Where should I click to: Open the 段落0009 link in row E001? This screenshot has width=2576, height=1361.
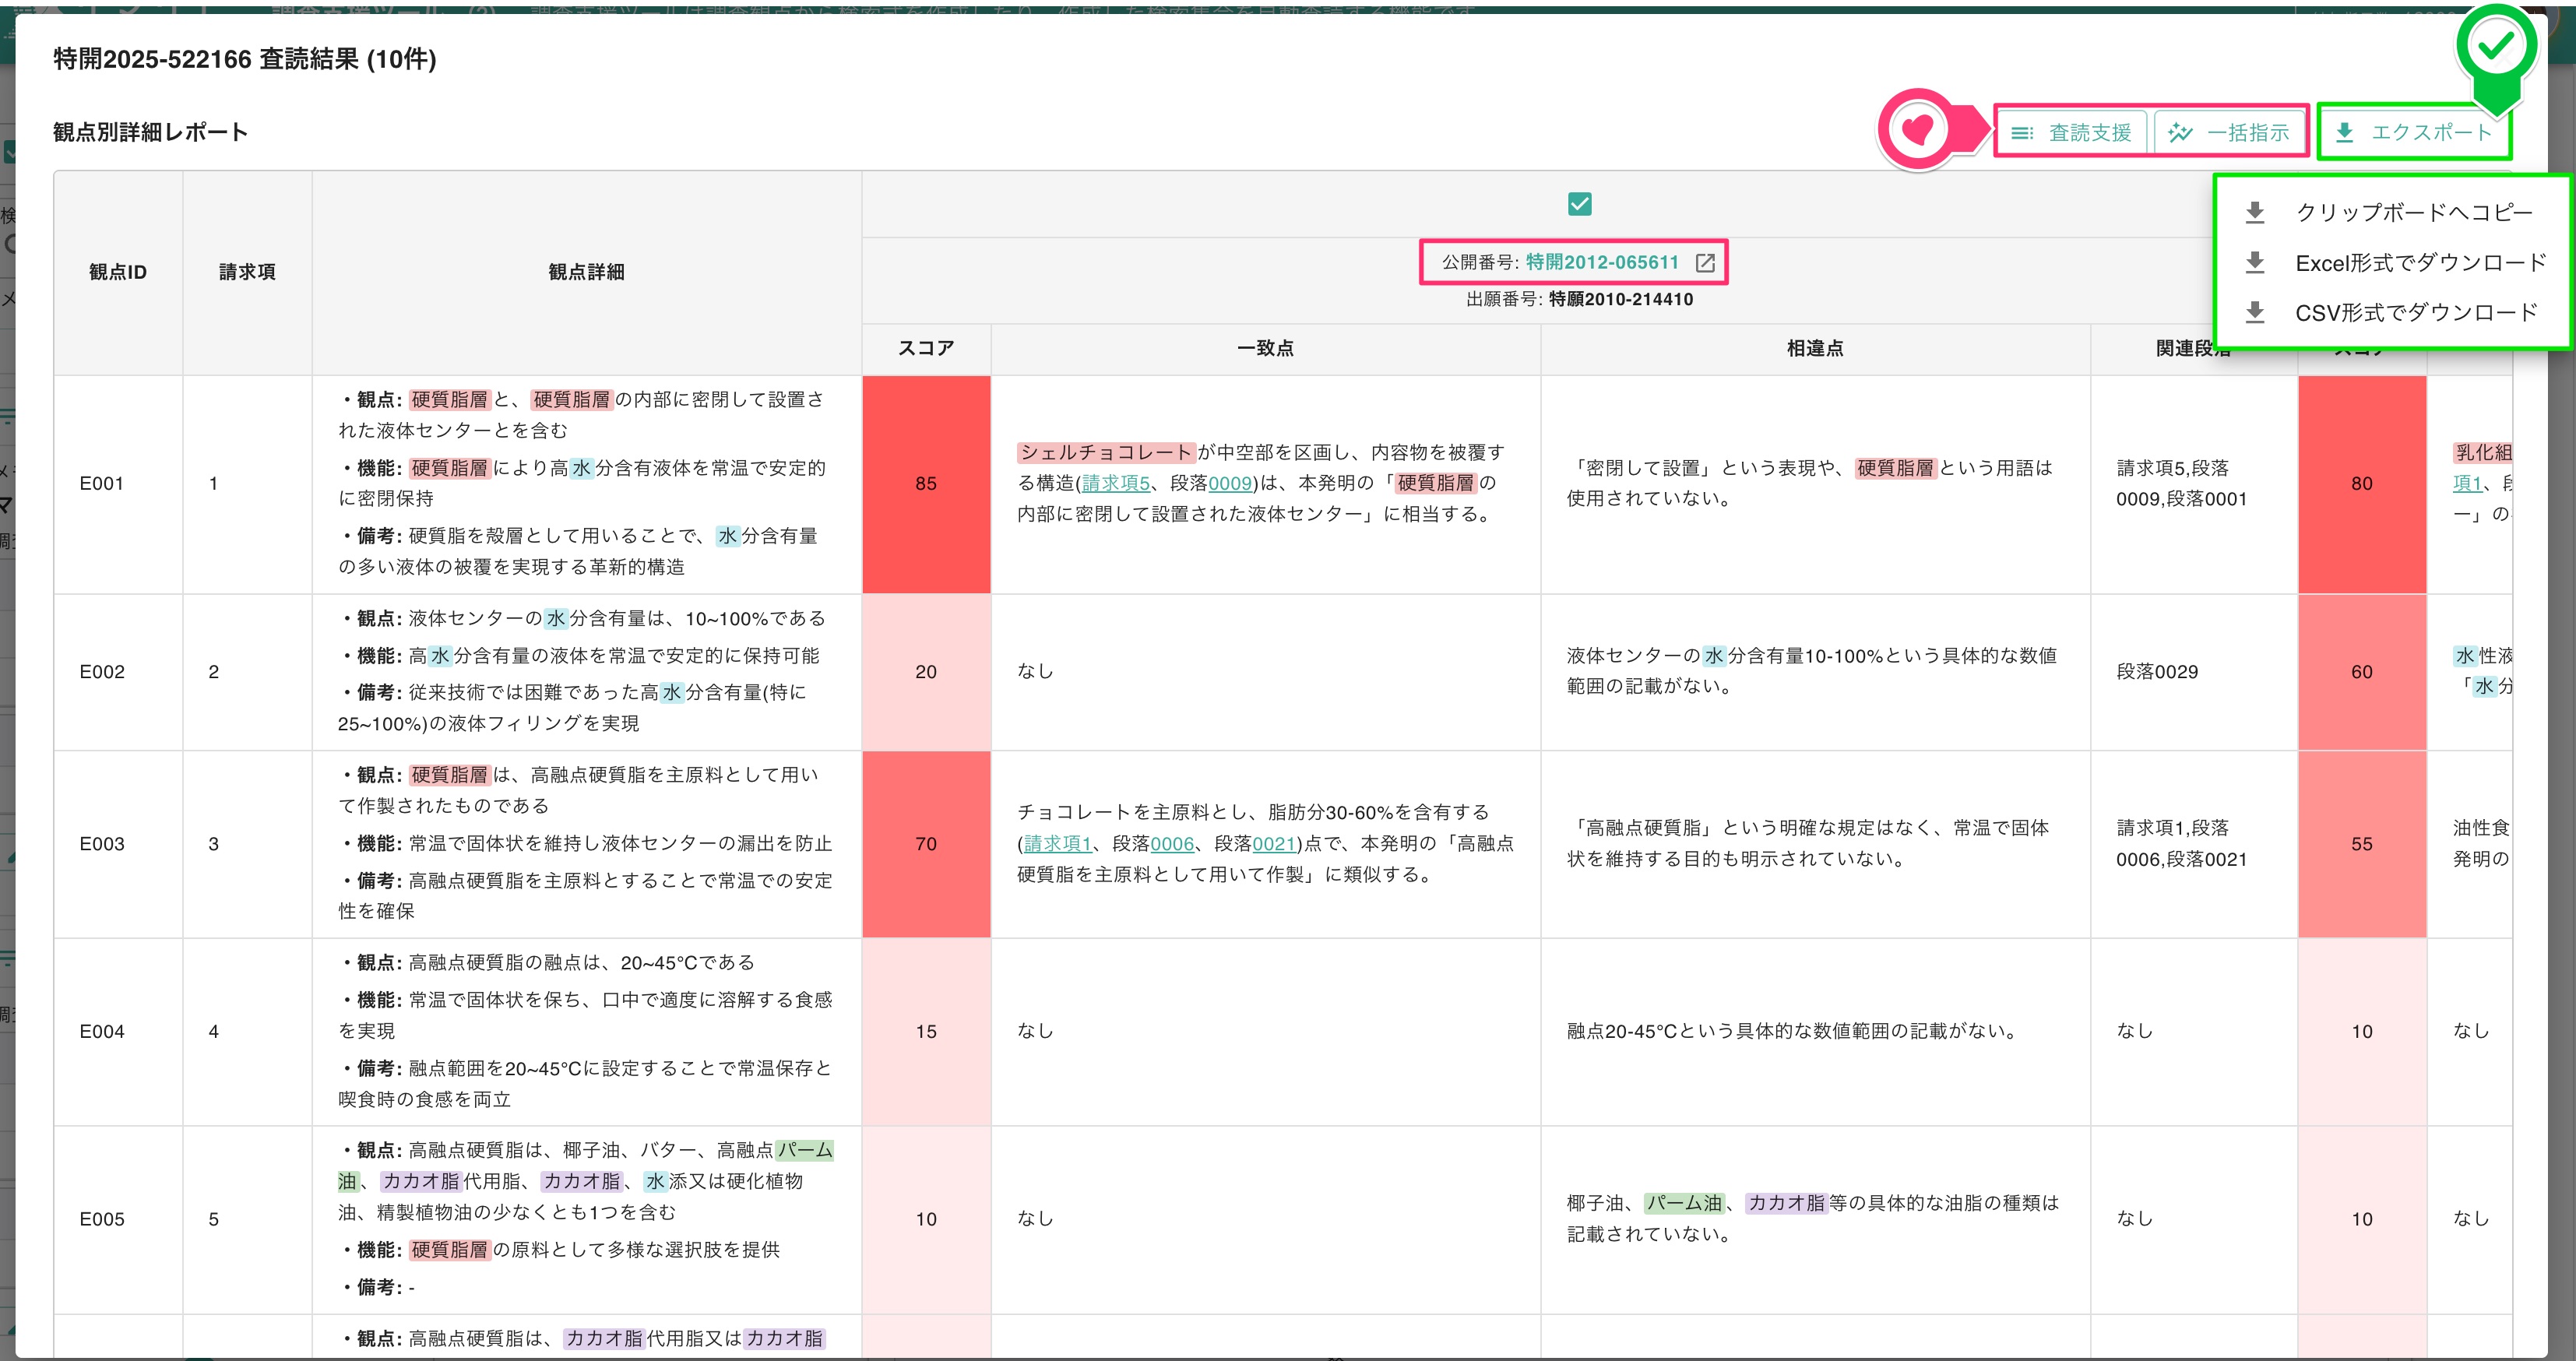pos(1230,483)
